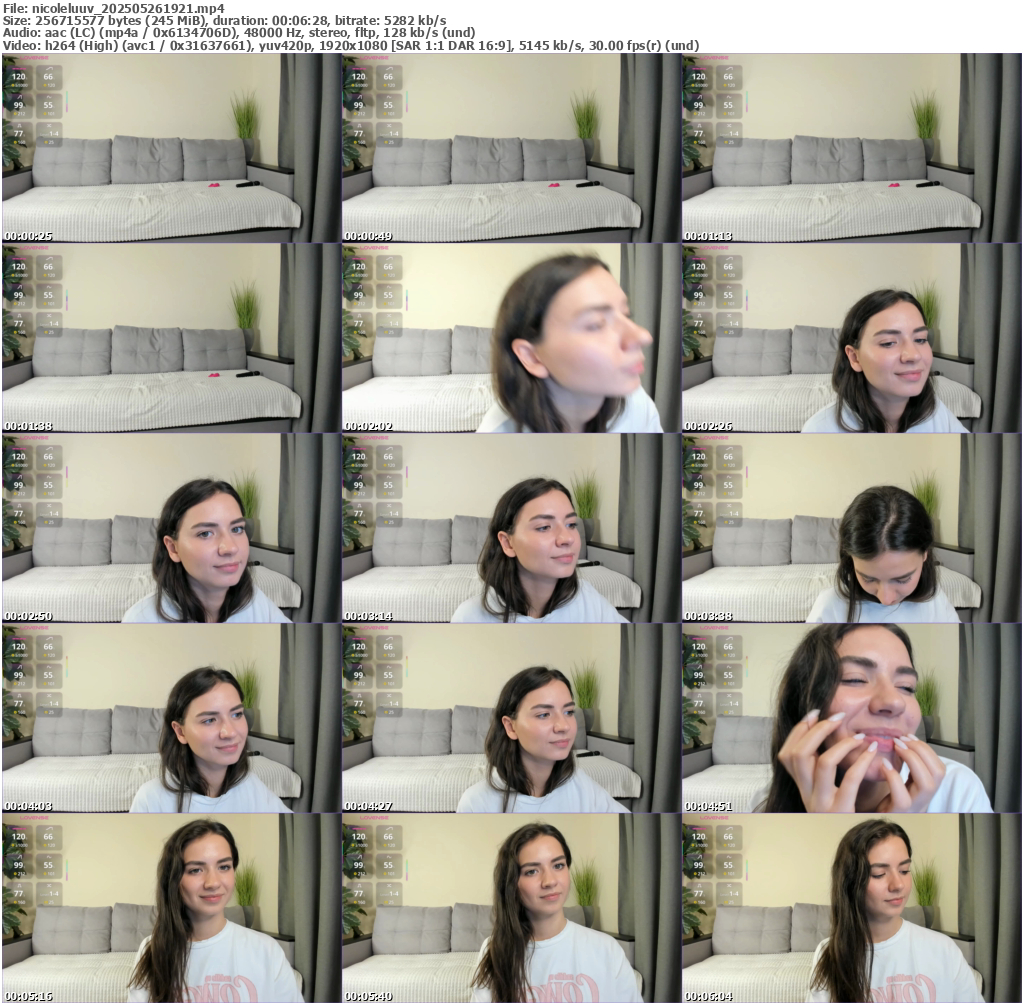Click the 55 tile in the first frame

[48, 106]
